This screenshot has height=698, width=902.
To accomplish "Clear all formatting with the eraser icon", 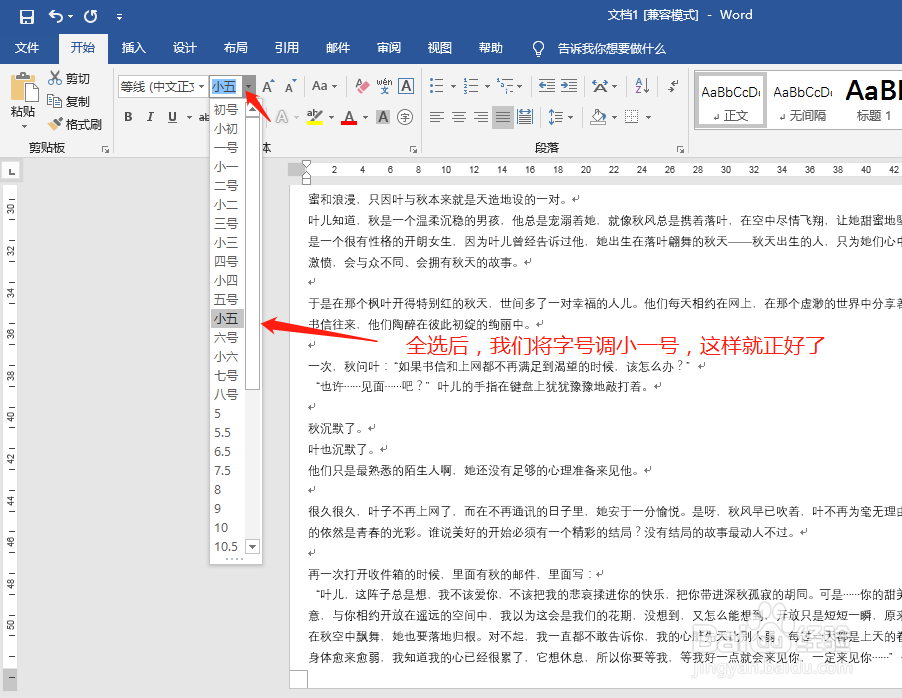I will point(360,84).
